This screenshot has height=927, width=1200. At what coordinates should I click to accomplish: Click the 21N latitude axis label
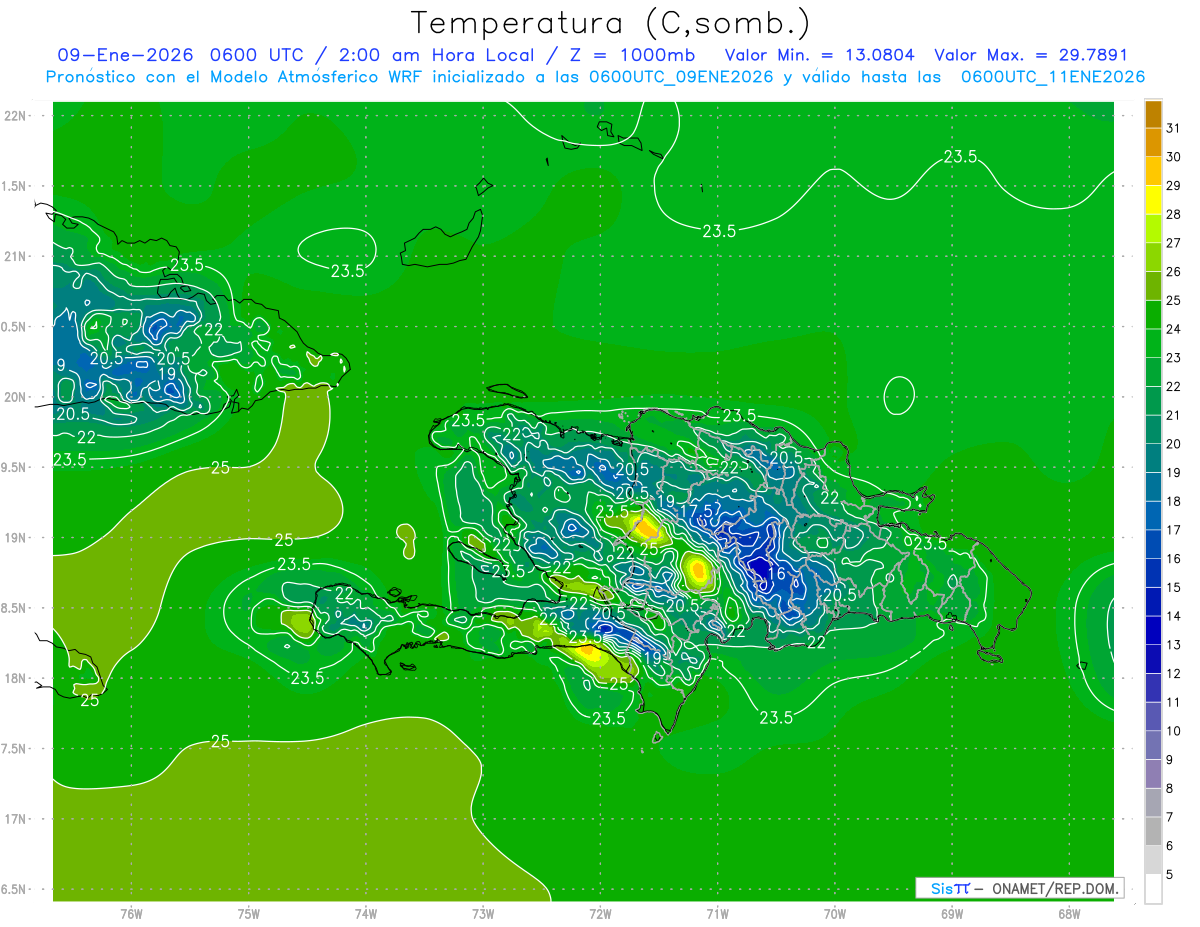[x=15, y=257]
